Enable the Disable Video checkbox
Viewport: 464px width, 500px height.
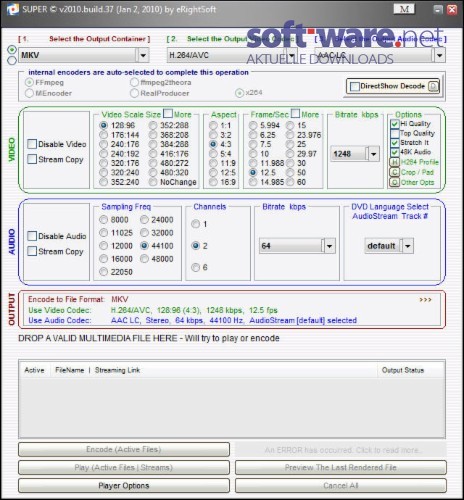click(32, 144)
